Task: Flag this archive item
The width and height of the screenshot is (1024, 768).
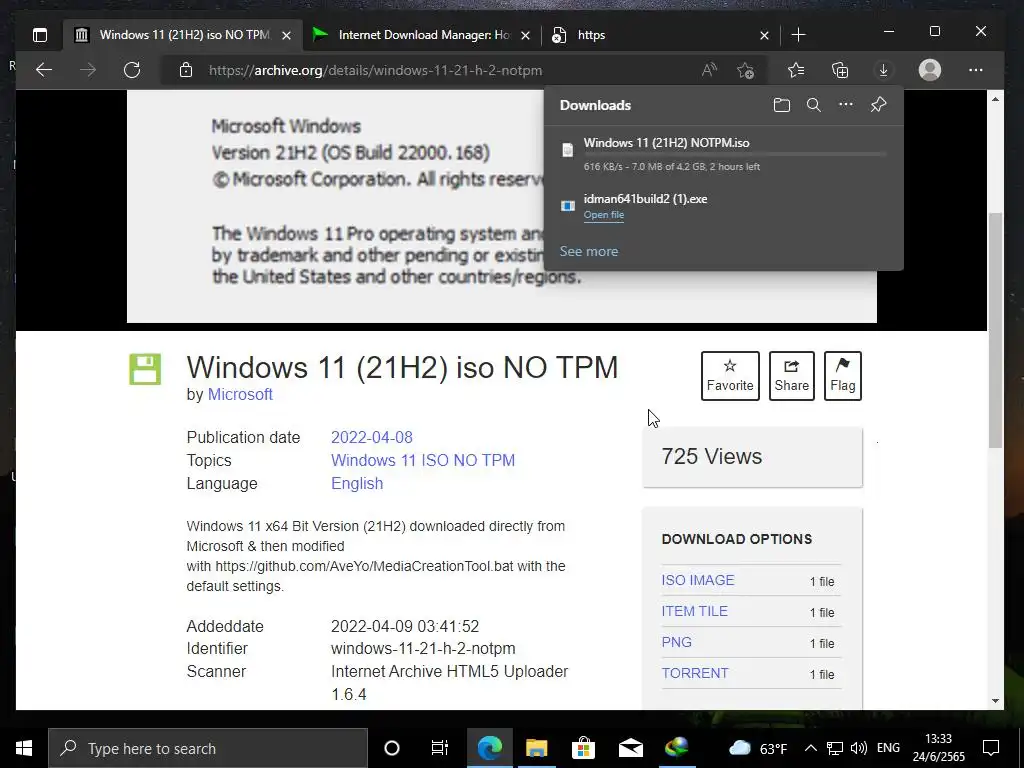Action: 842,376
